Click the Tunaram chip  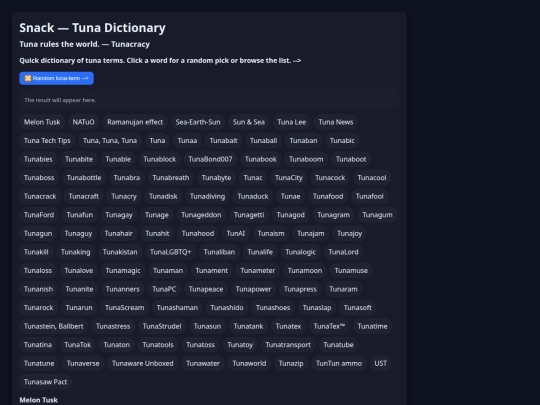tap(343, 289)
